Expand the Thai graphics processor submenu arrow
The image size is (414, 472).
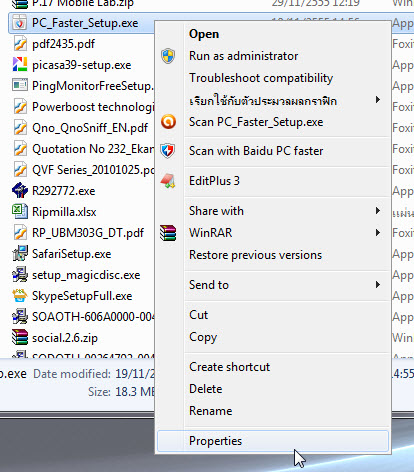click(378, 100)
